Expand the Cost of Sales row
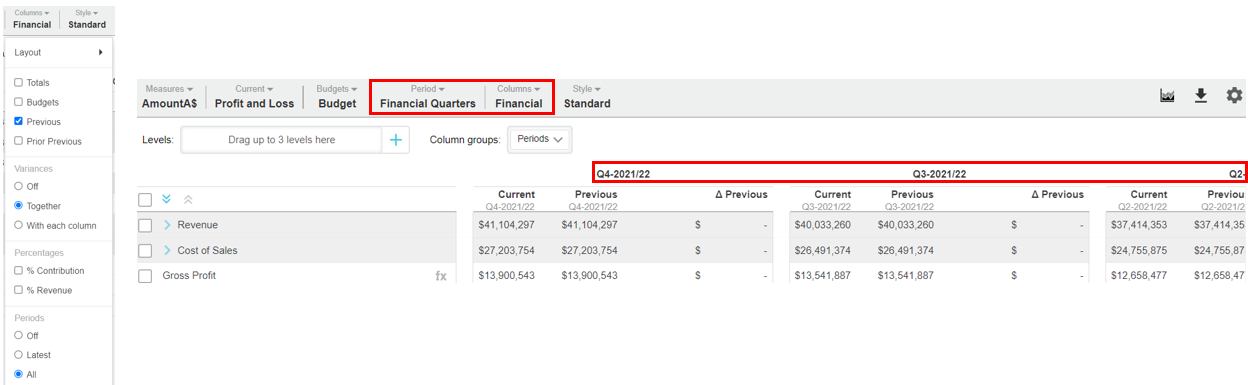Image resolution: width=1248 pixels, height=385 pixels. coord(168,250)
